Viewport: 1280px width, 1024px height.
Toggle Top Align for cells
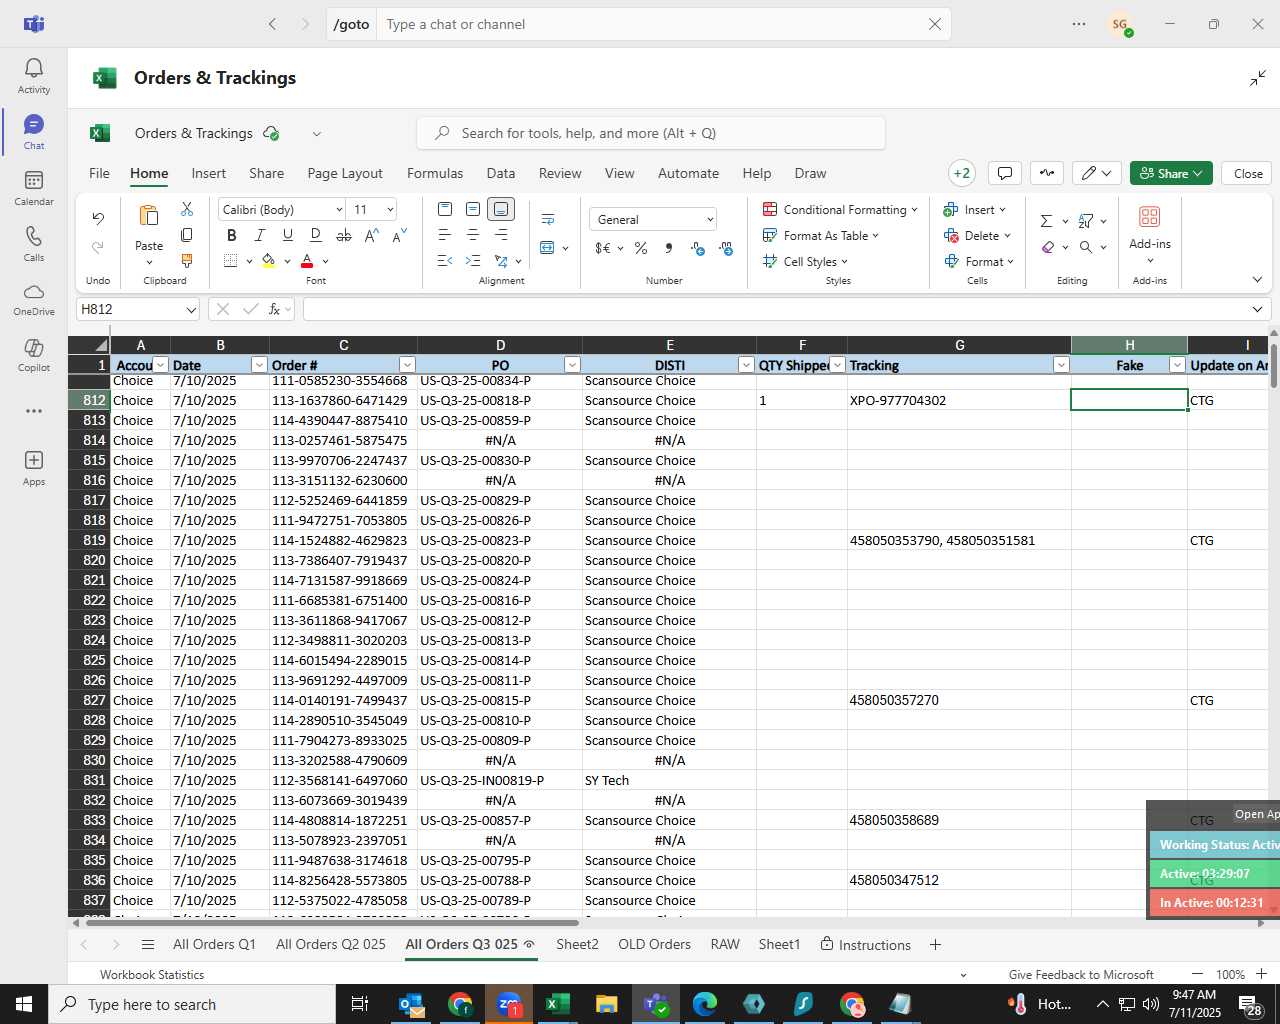[445, 209]
